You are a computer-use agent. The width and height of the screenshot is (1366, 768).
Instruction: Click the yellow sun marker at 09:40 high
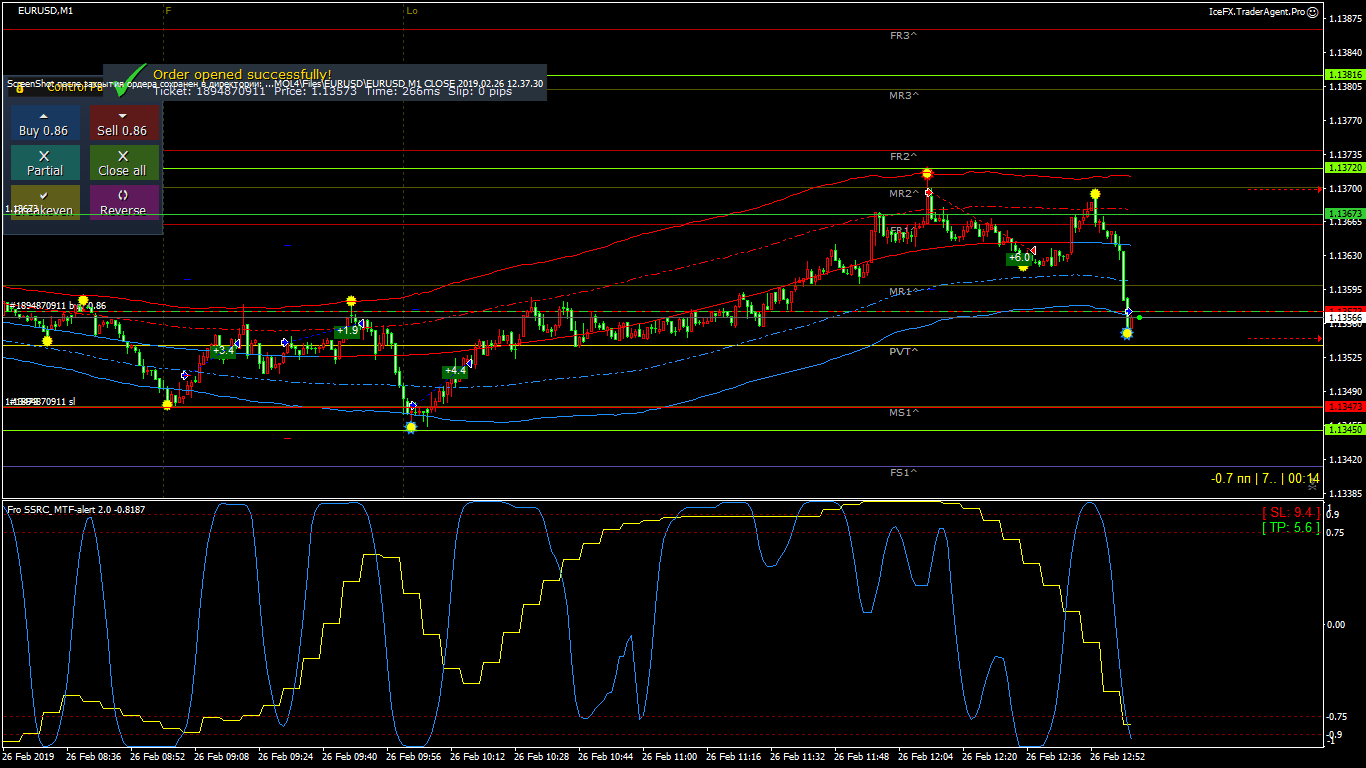[351, 300]
